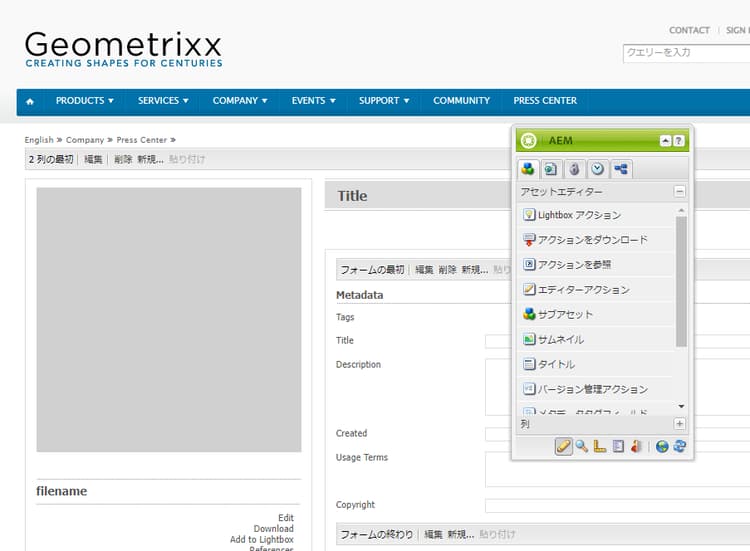The width and height of the screenshot is (750, 551).
Task: Click the COMMUNITY navigation item
Action: 462,101
